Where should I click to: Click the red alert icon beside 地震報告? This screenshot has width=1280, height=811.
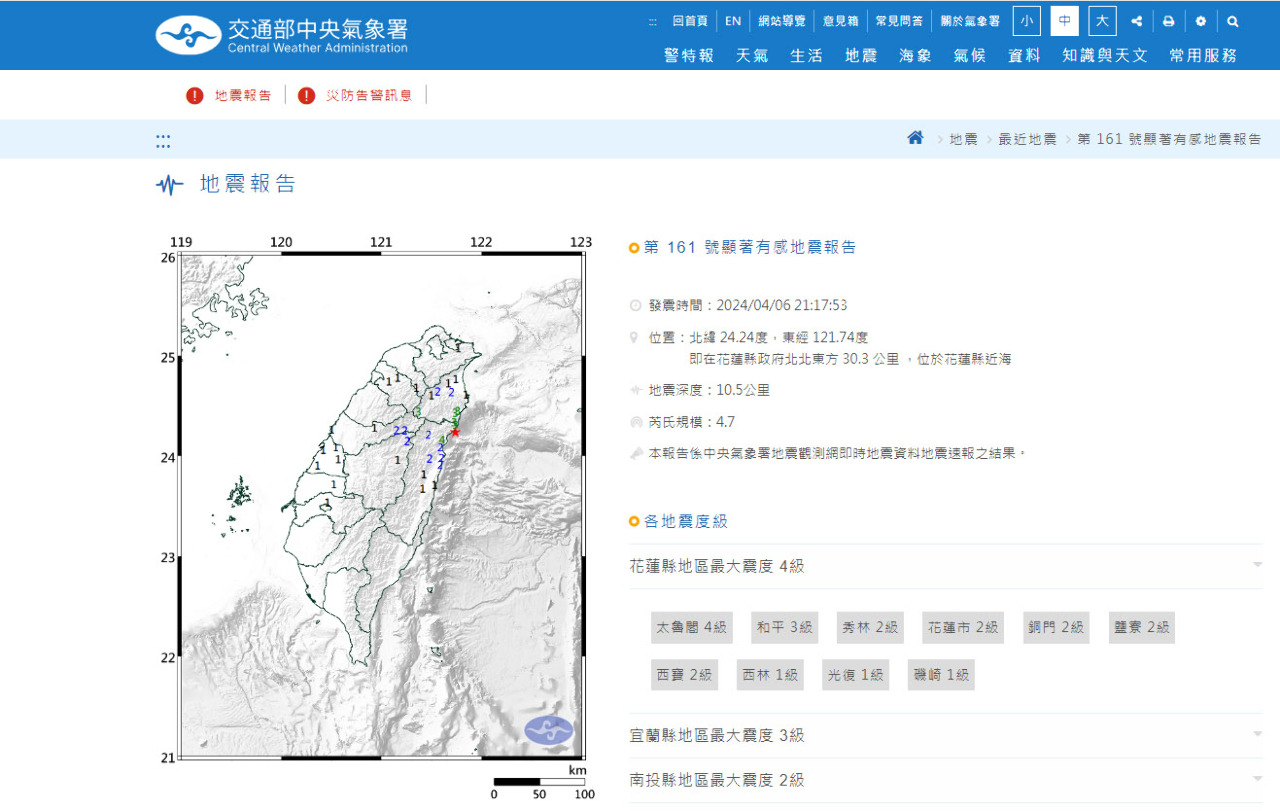[194, 95]
